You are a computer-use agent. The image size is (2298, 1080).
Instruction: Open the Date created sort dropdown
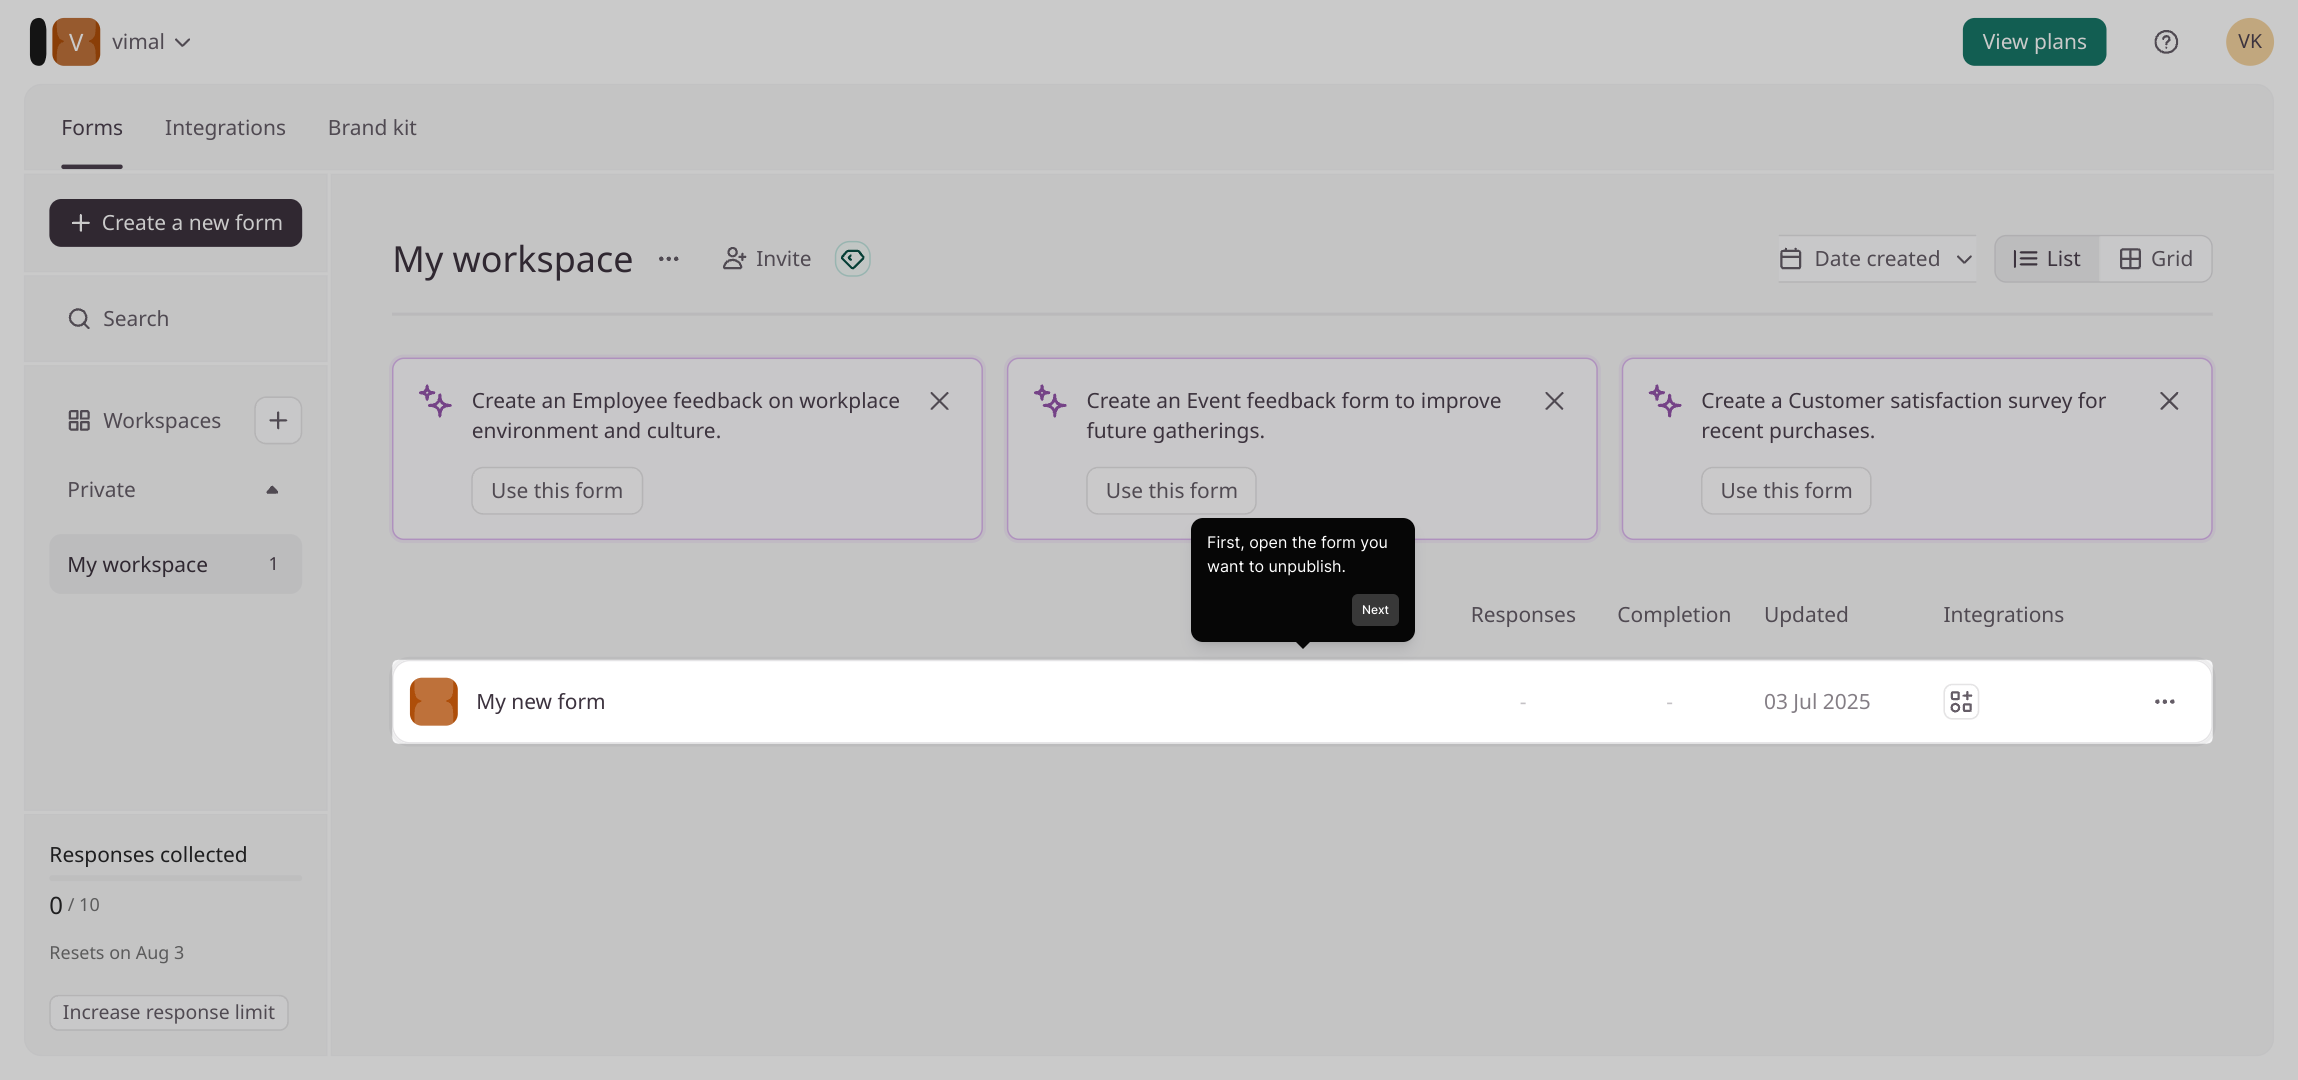(x=1877, y=259)
